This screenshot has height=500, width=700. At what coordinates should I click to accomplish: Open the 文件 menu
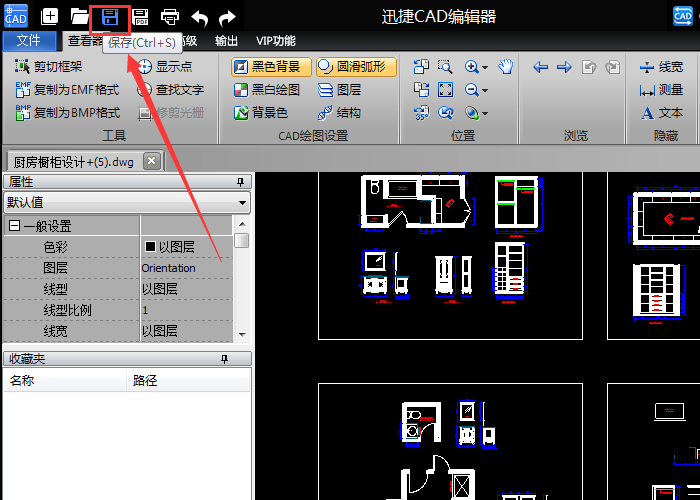[x=29, y=41]
